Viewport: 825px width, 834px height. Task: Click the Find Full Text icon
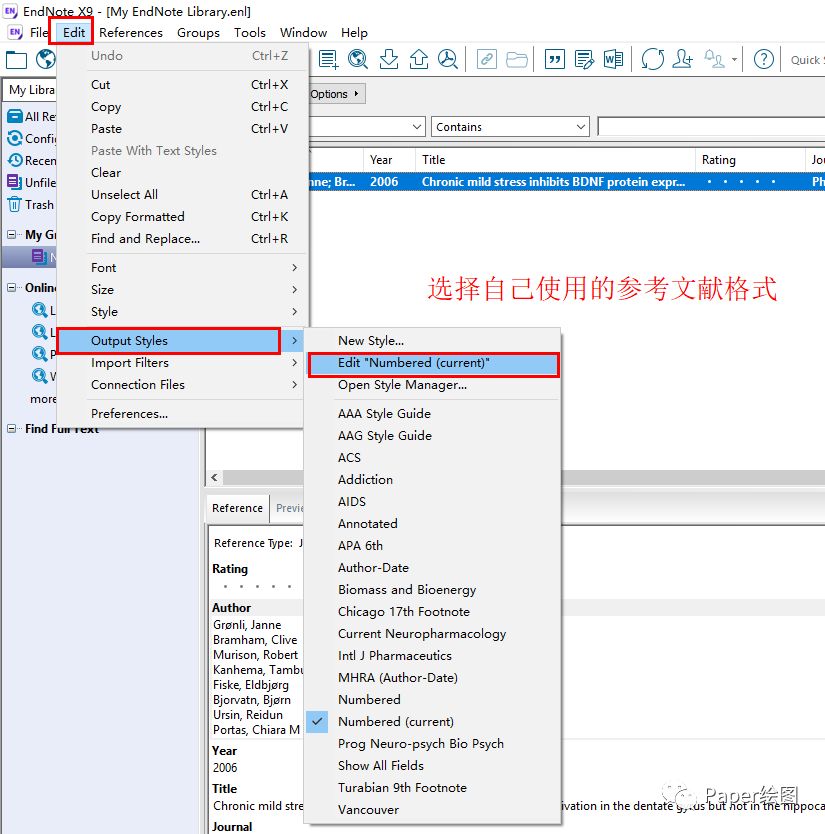(448, 59)
